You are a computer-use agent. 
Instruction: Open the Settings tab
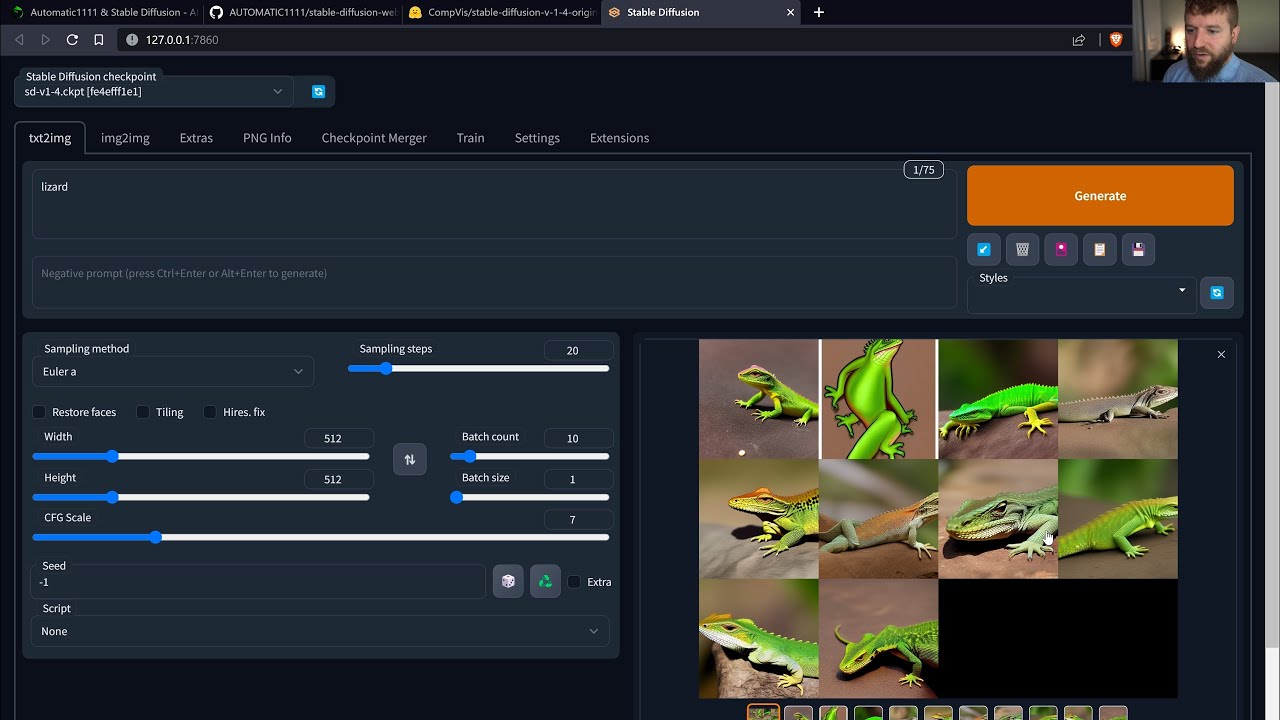click(537, 138)
